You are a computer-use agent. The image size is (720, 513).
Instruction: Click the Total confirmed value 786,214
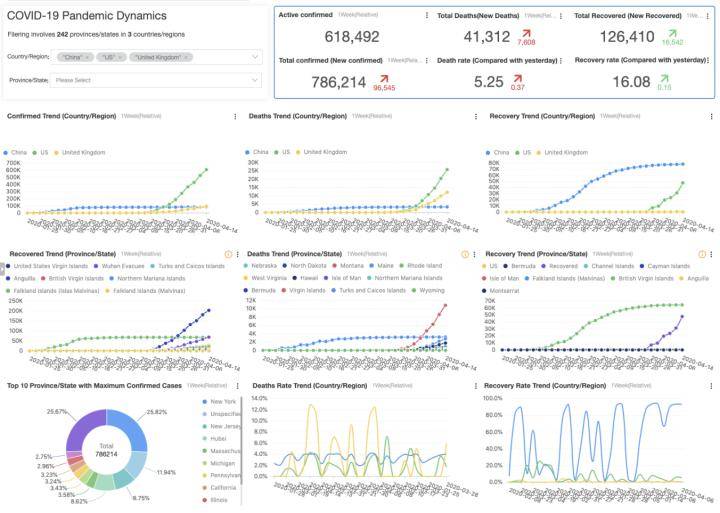coord(338,83)
